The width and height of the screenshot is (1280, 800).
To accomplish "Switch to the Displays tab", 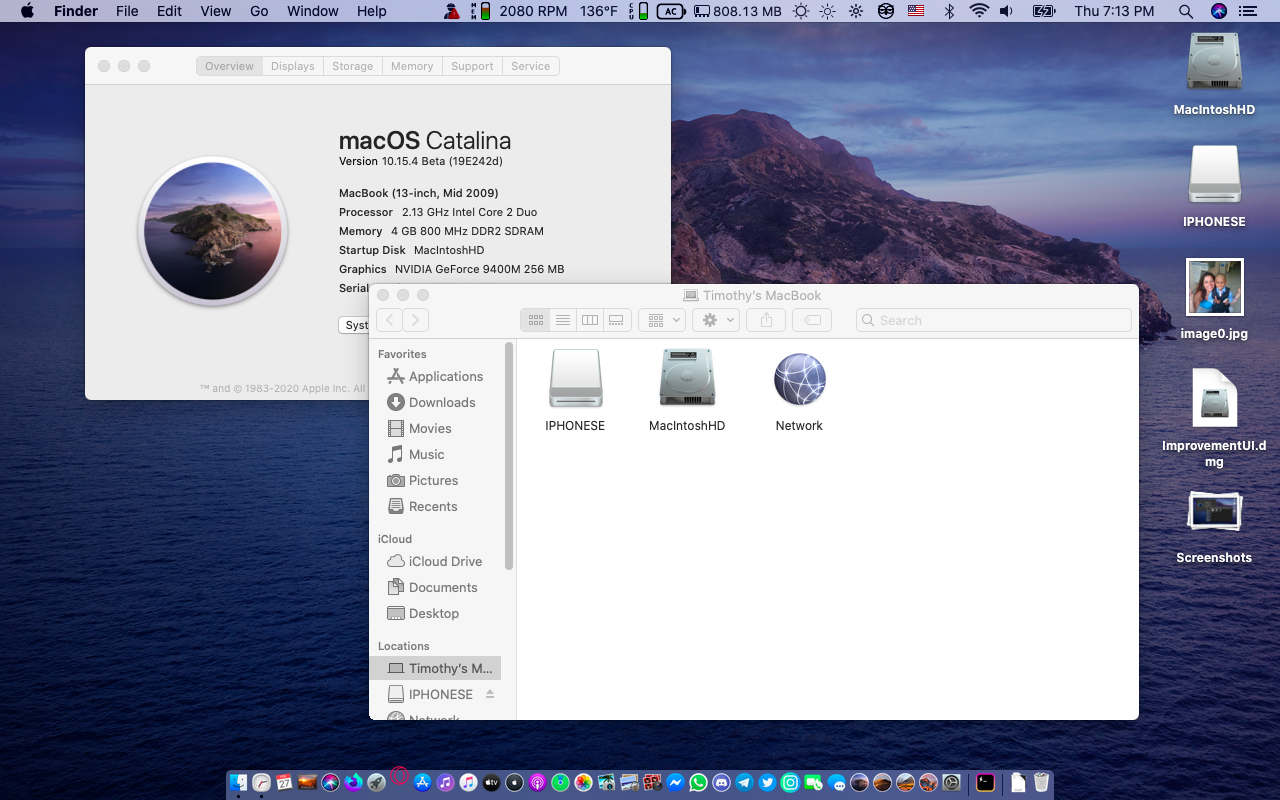I will (293, 66).
